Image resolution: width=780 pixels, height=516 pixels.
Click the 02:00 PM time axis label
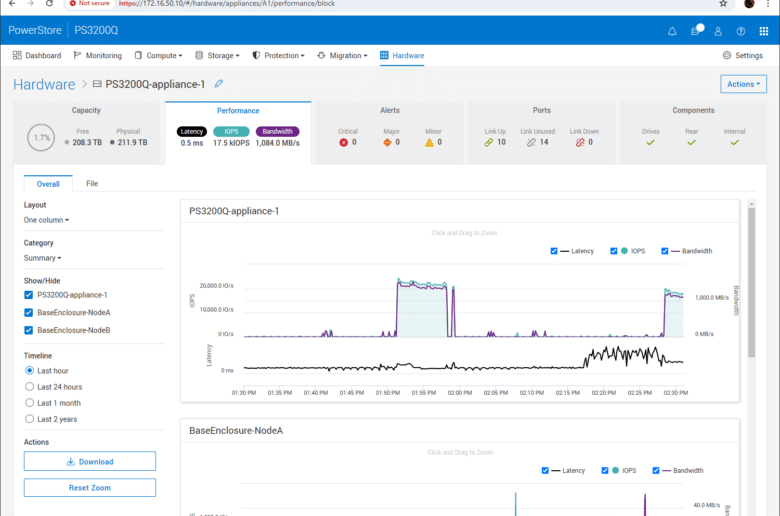coord(460,393)
